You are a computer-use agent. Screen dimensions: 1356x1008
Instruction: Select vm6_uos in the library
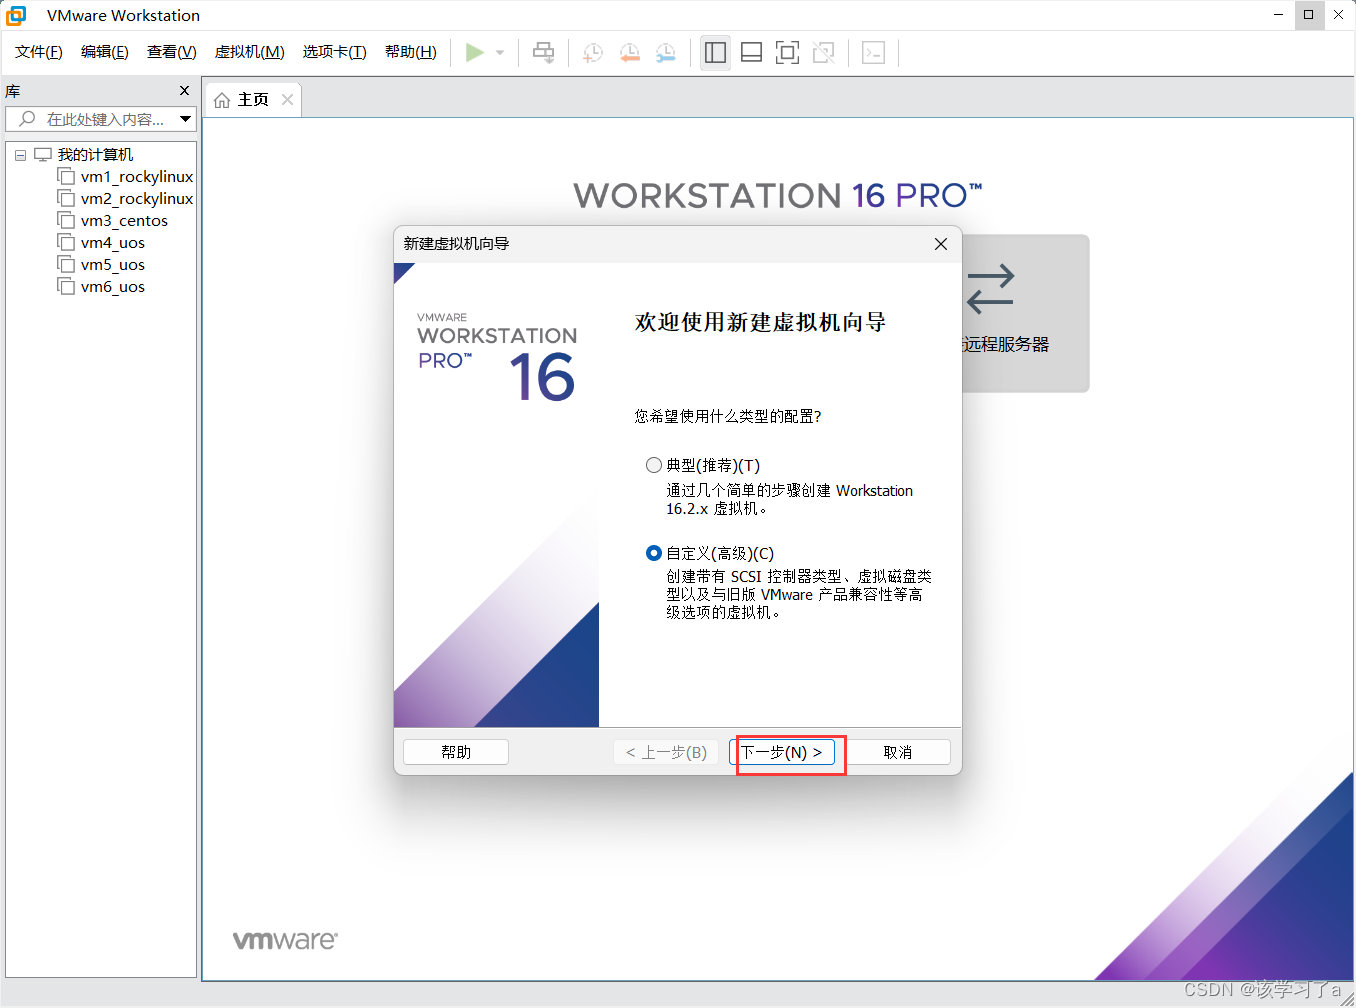113,287
